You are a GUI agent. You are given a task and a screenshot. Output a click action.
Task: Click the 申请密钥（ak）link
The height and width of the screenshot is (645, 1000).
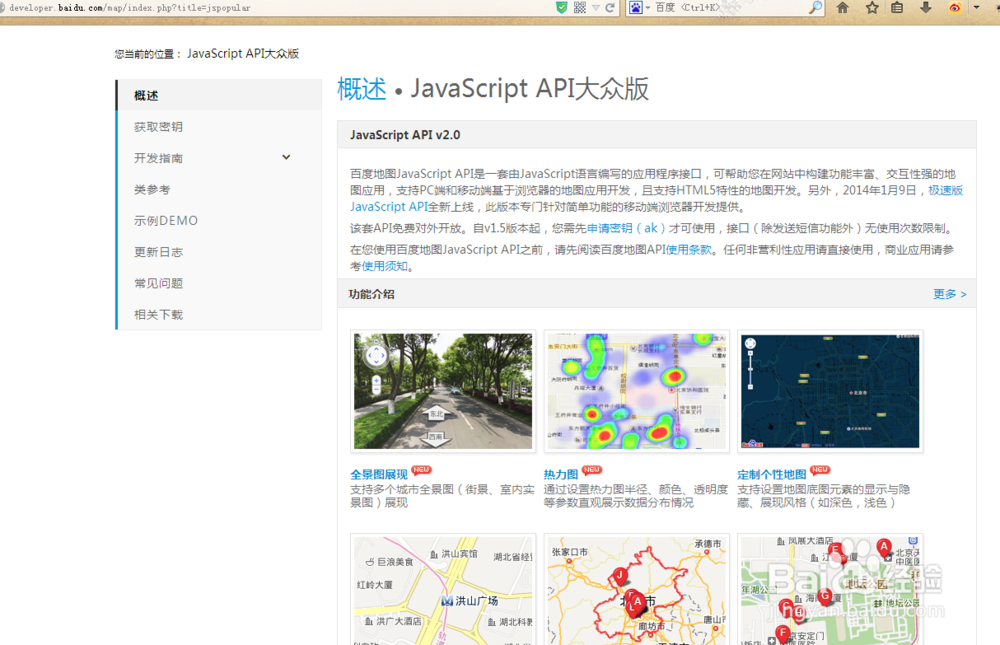(x=626, y=228)
